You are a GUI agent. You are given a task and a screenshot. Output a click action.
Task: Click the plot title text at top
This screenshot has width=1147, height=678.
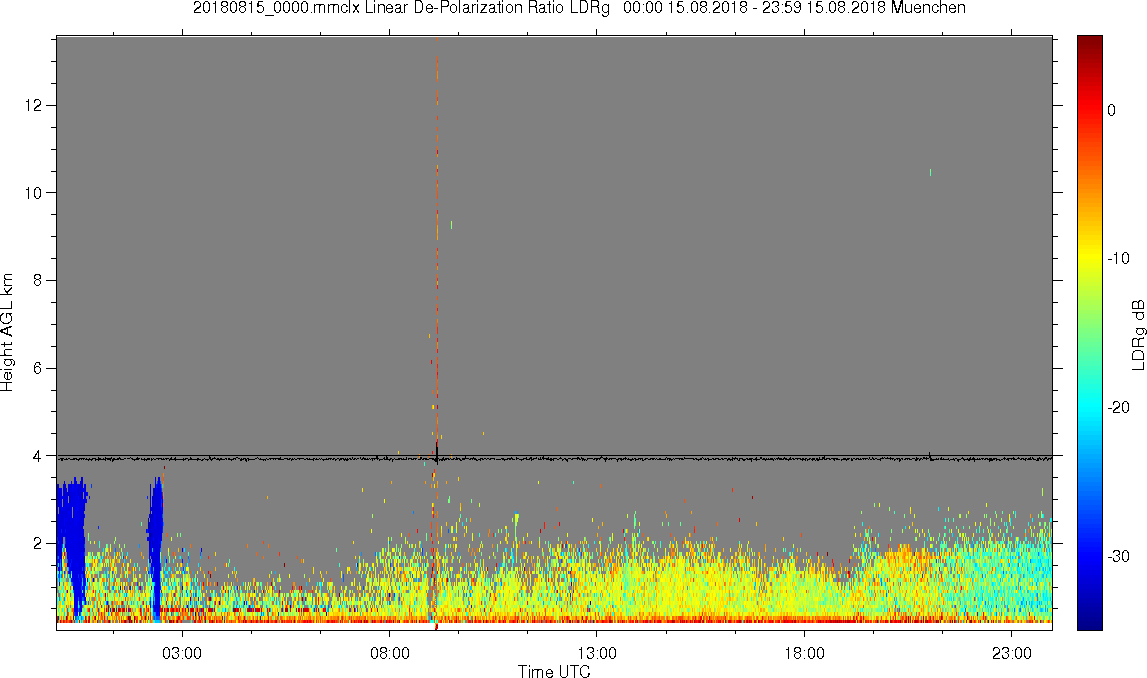[x=579, y=8]
